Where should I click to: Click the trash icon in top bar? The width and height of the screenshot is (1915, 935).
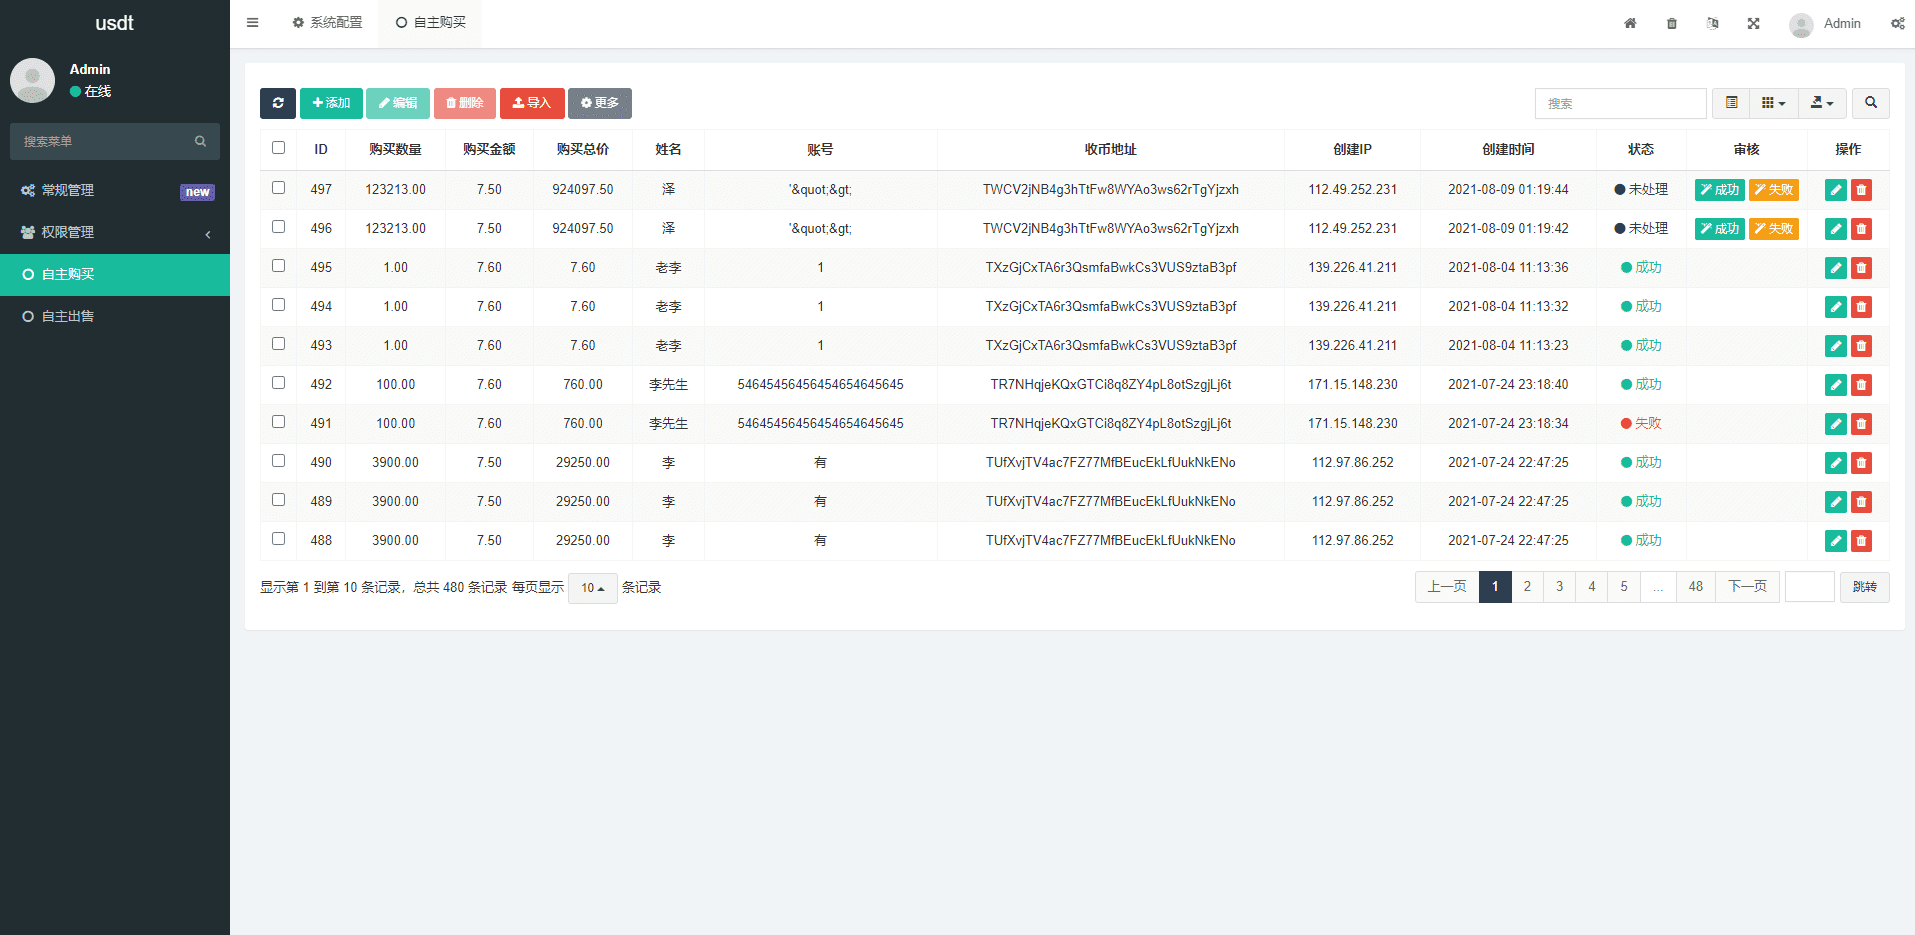coord(1671,23)
